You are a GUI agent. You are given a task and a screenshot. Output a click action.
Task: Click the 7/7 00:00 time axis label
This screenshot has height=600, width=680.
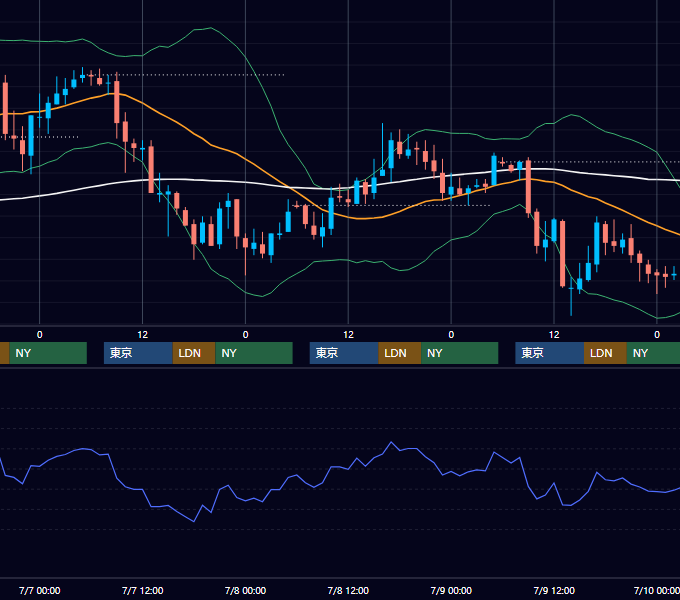[39, 590]
